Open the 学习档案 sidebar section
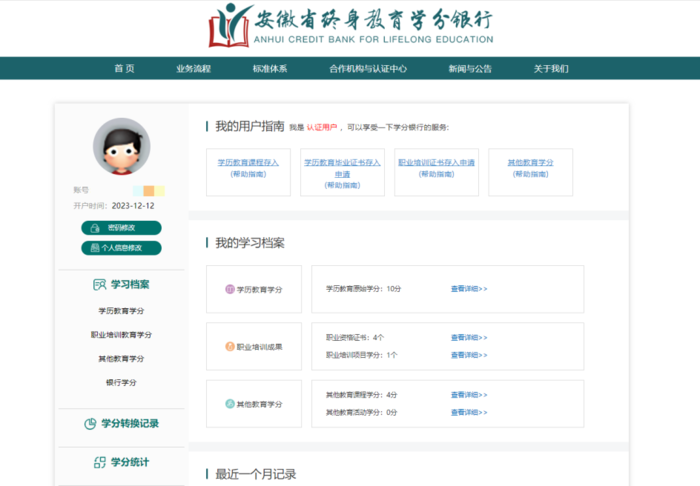The image size is (700, 486). coord(121,284)
